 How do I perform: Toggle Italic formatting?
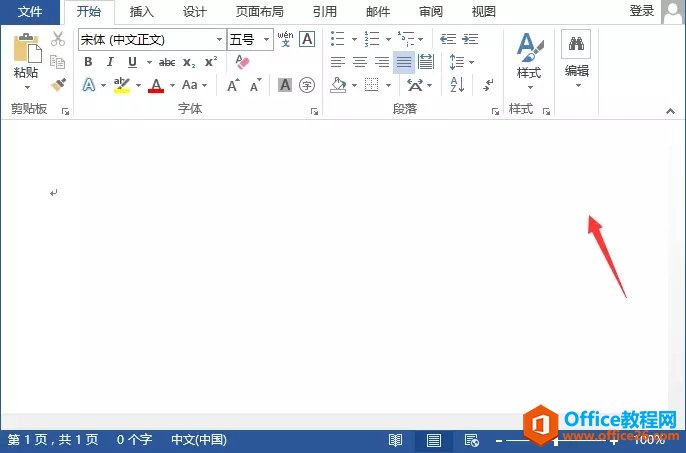coord(110,62)
